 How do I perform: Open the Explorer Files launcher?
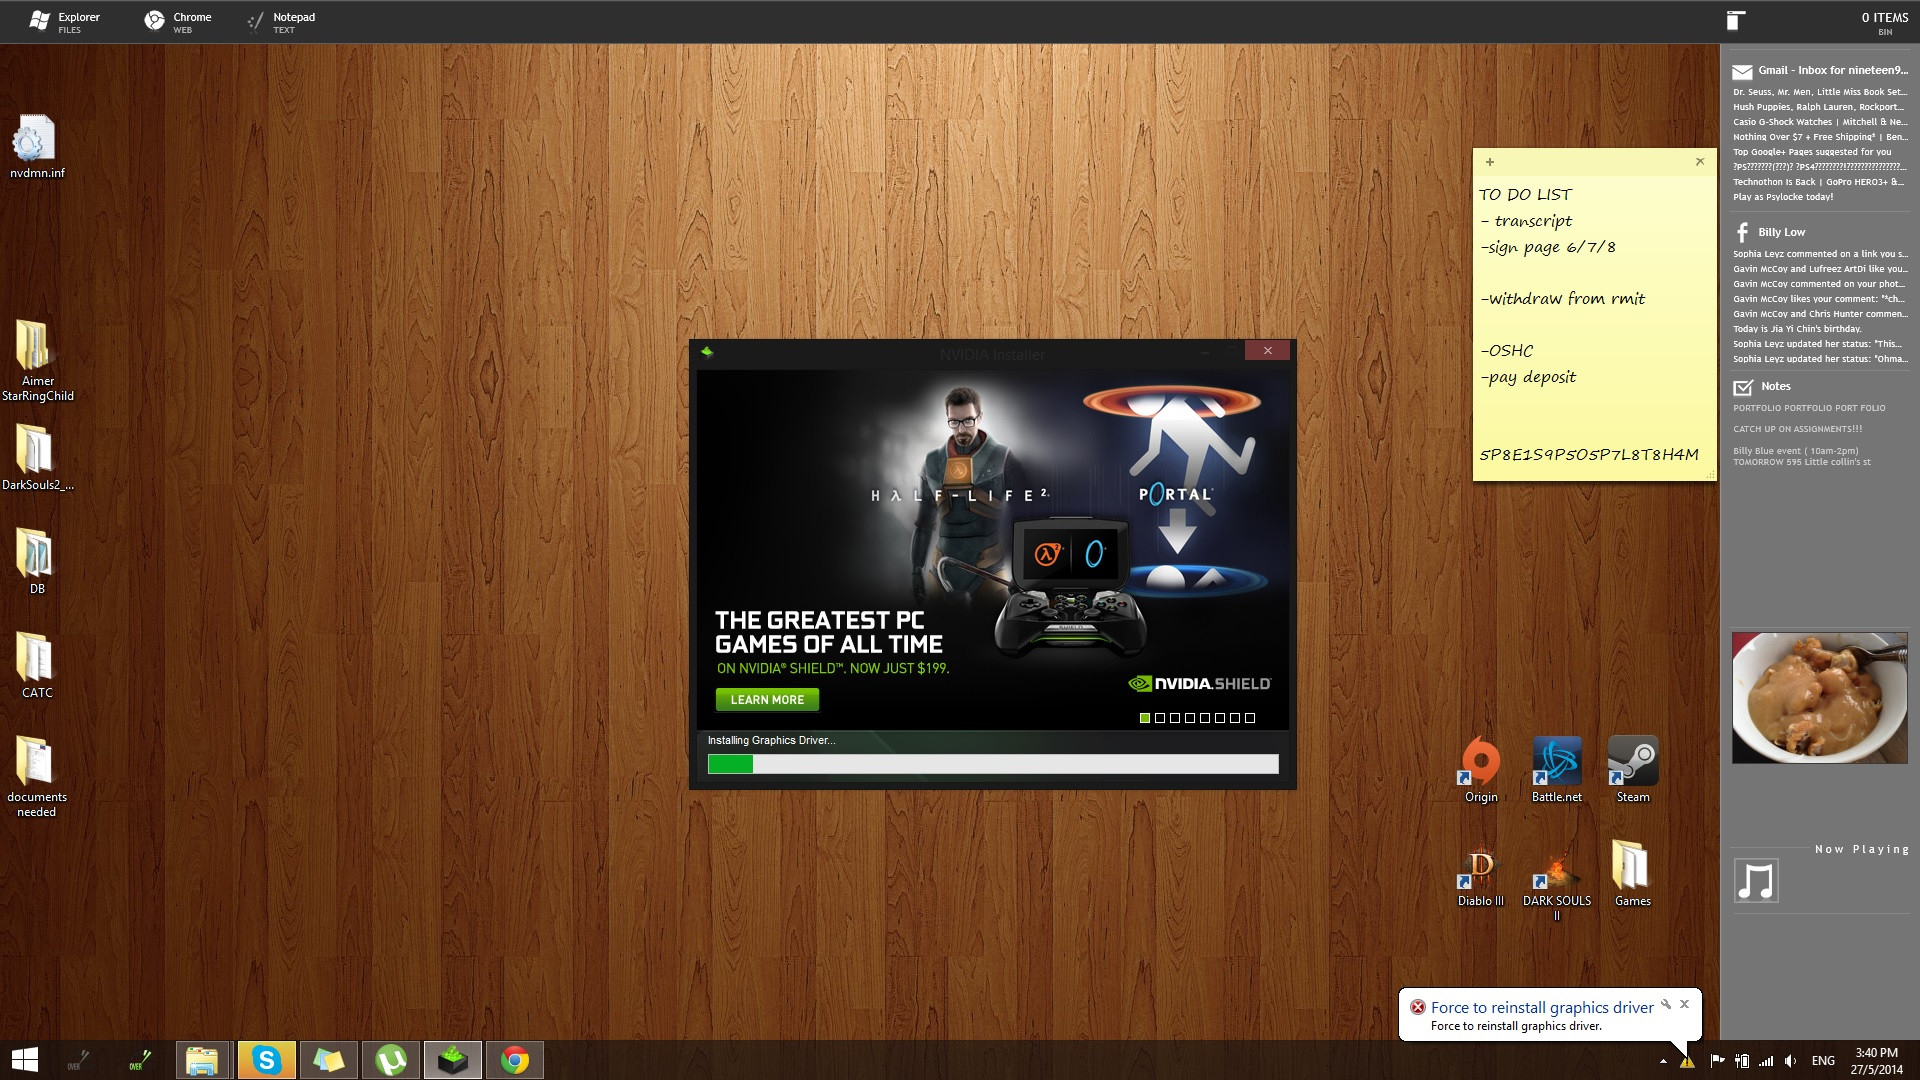click(65, 21)
